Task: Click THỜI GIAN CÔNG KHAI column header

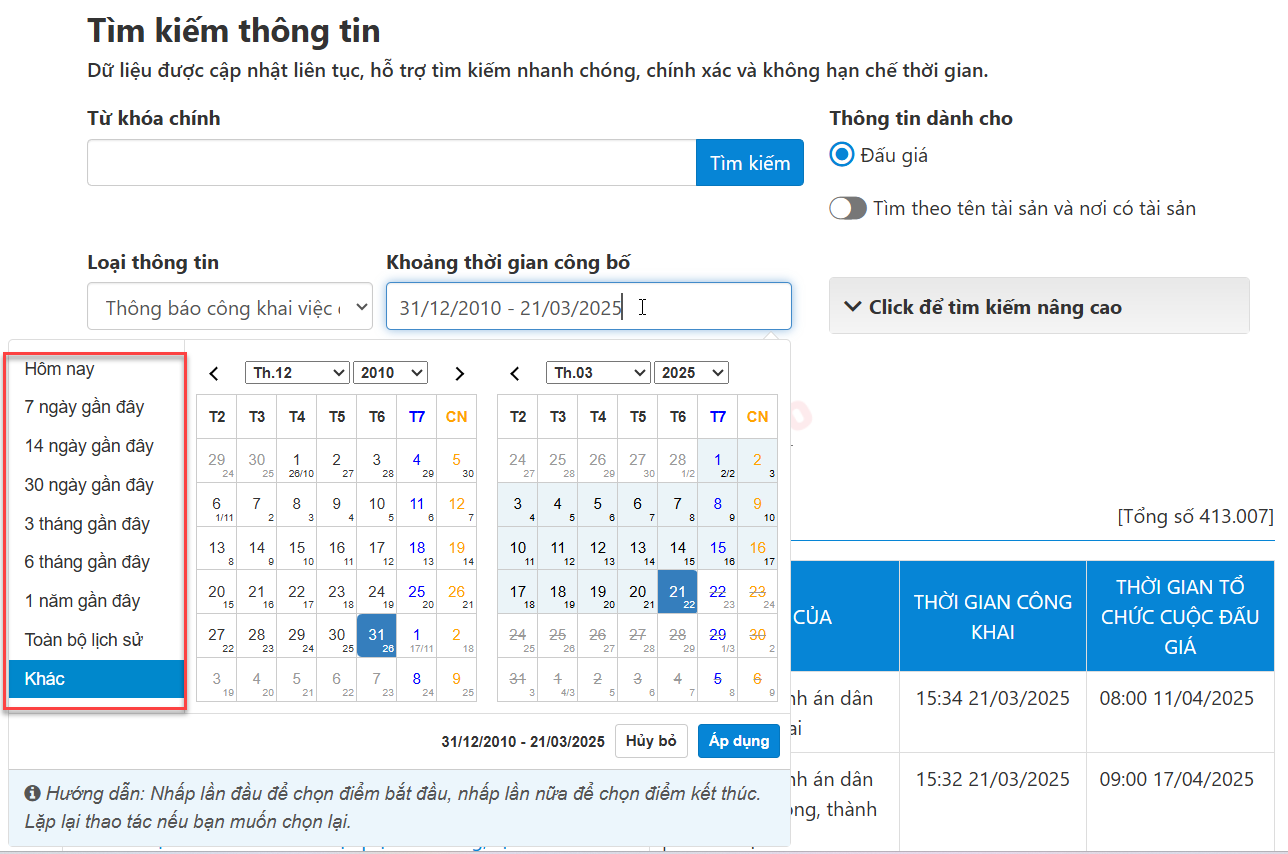Action: click(992, 616)
